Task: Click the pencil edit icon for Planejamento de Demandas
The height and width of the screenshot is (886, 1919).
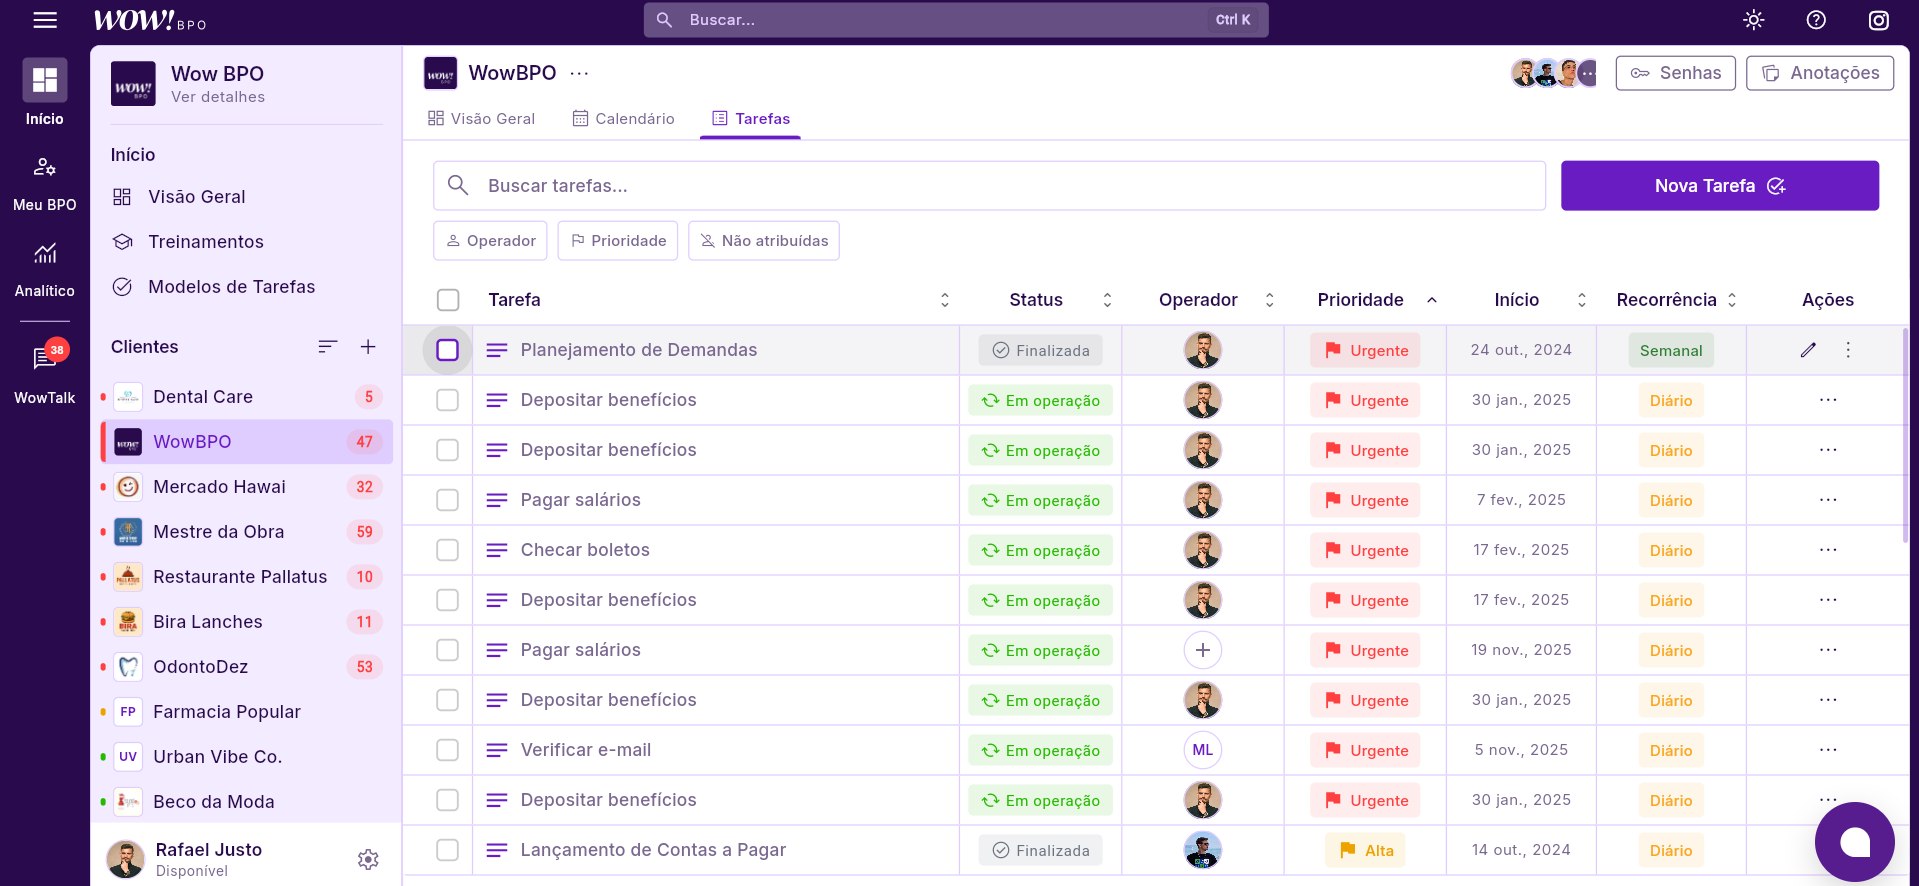Action: [x=1808, y=350]
